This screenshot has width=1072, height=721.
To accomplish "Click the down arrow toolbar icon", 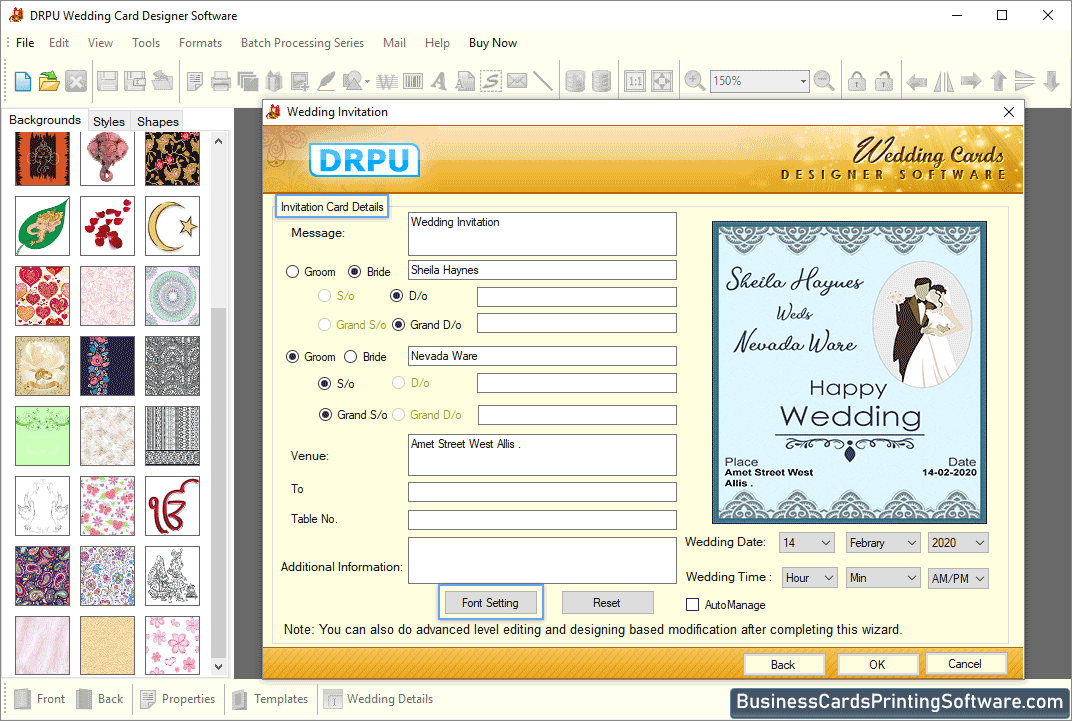I will click(1052, 81).
